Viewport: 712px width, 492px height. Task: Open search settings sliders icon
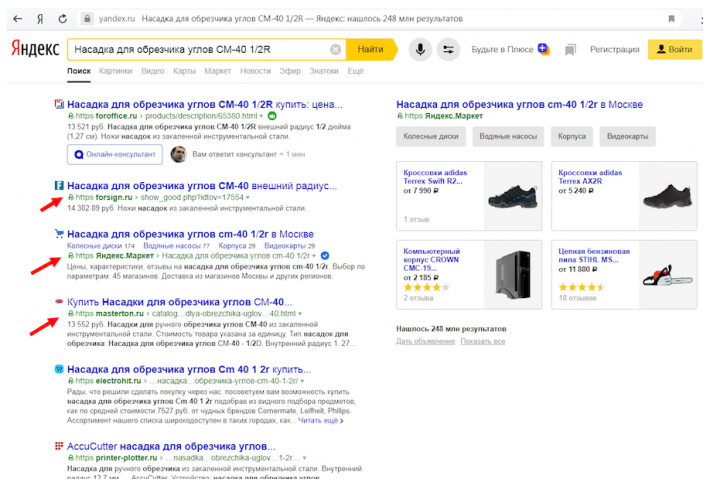[x=448, y=49]
